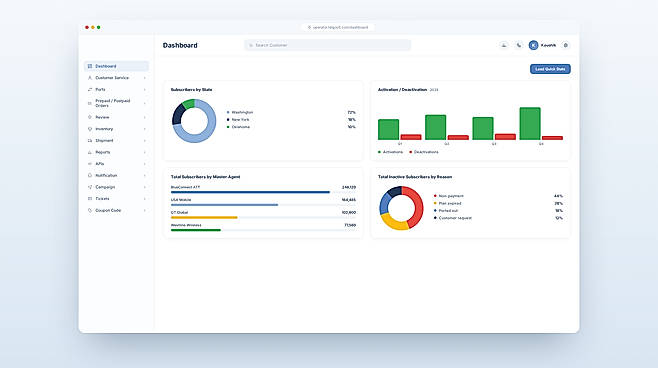Click the Customer request legend label
Viewport: 658px width, 368px height.
tap(455, 218)
